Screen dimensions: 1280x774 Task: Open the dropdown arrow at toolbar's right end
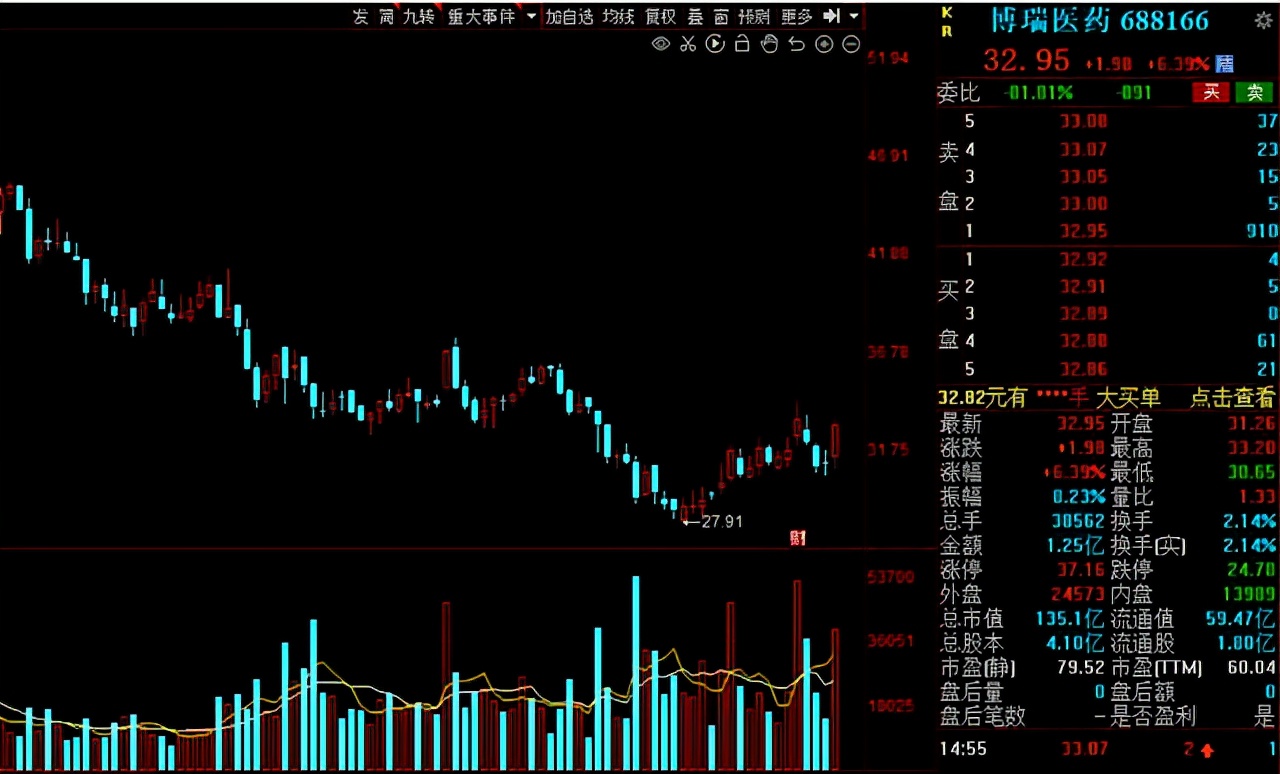click(853, 16)
